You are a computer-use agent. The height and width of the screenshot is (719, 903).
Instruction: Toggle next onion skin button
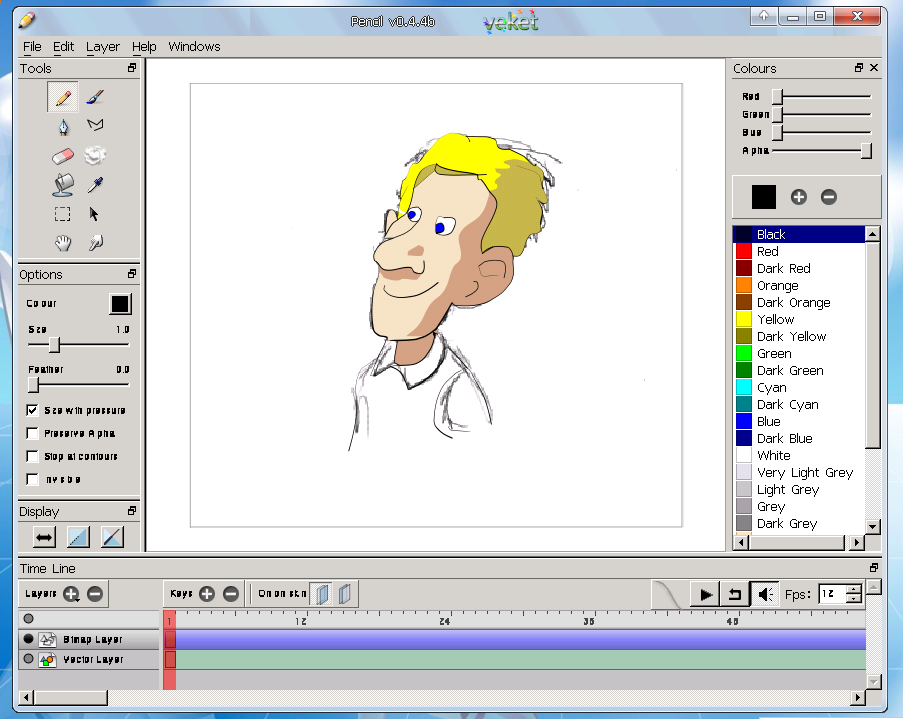tap(345, 594)
